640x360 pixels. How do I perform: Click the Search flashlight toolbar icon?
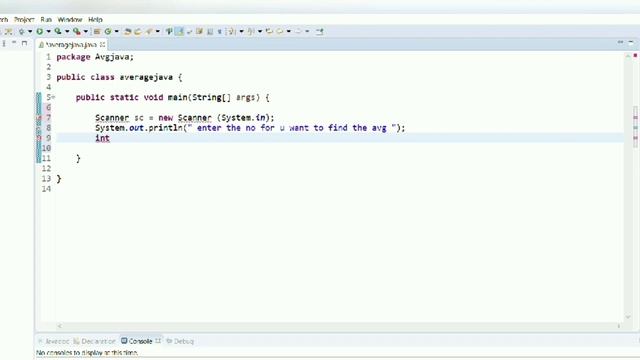[149, 31]
